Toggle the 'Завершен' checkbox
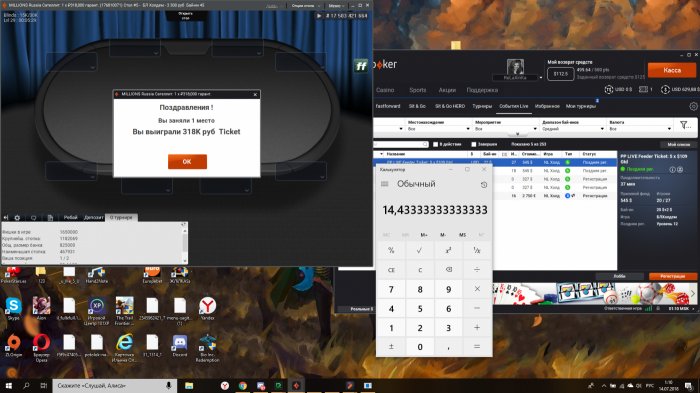Screen dimensions: 700x393 coord(474,144)
